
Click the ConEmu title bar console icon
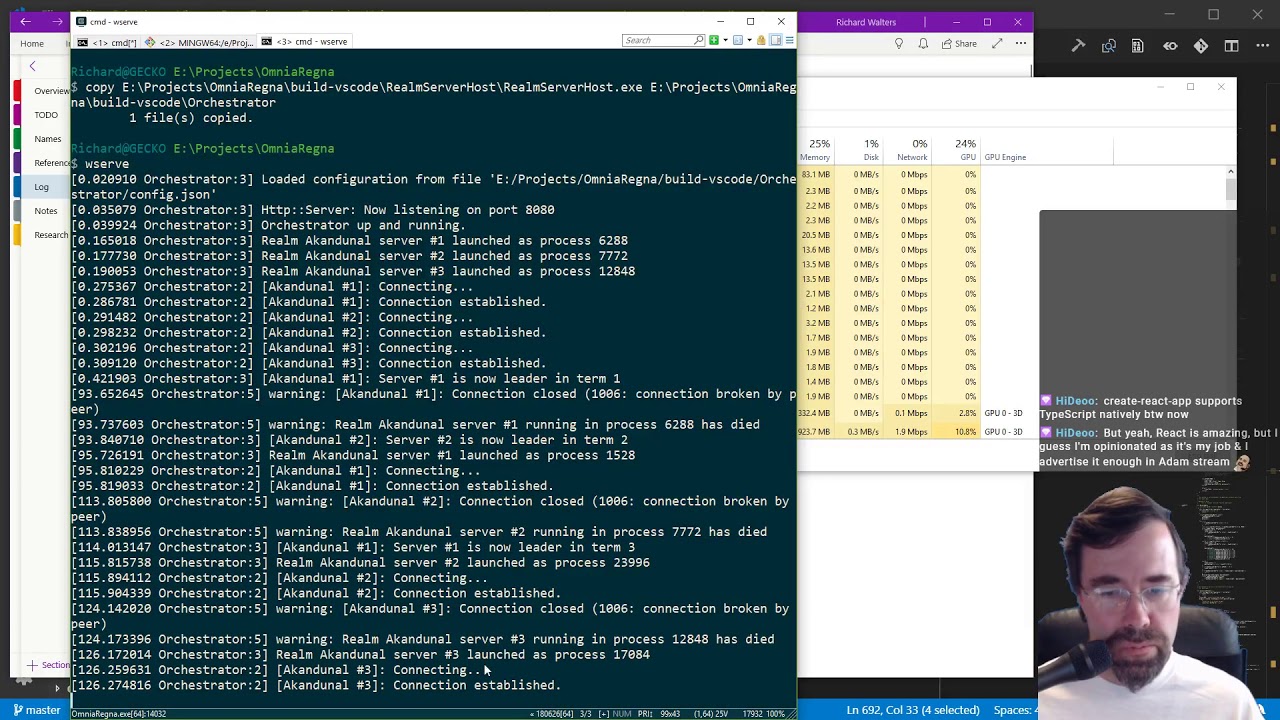click(x=81, y=21)
